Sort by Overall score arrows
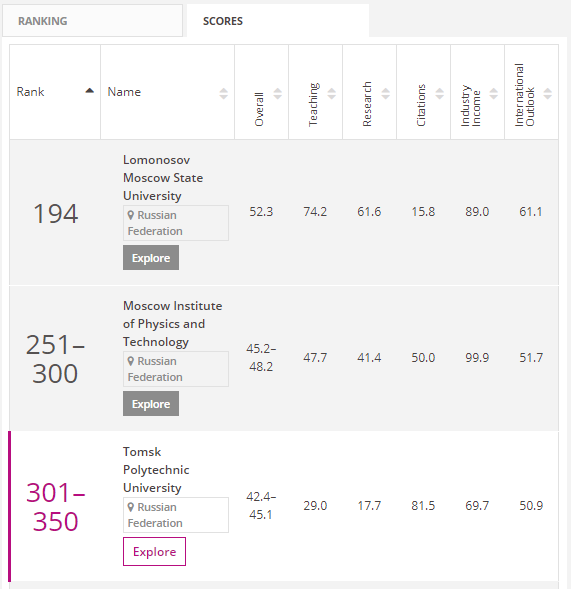This screenshot has width=571, height=589. [x=278, y=94]
